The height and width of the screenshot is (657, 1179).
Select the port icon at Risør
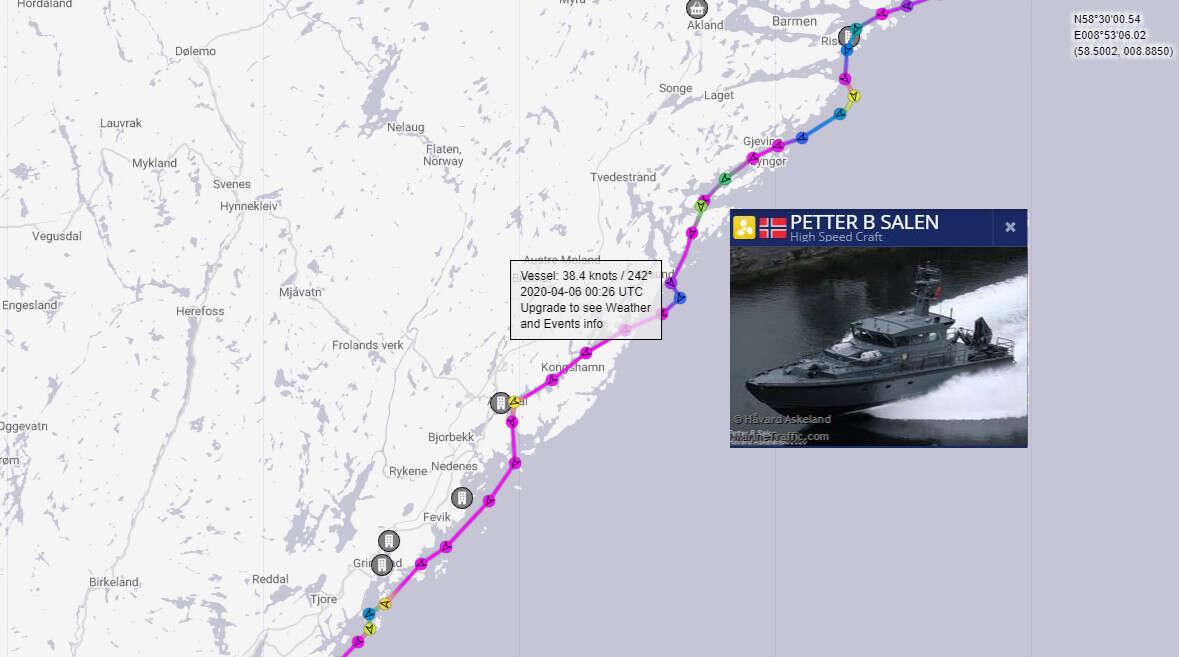(848, 36)
